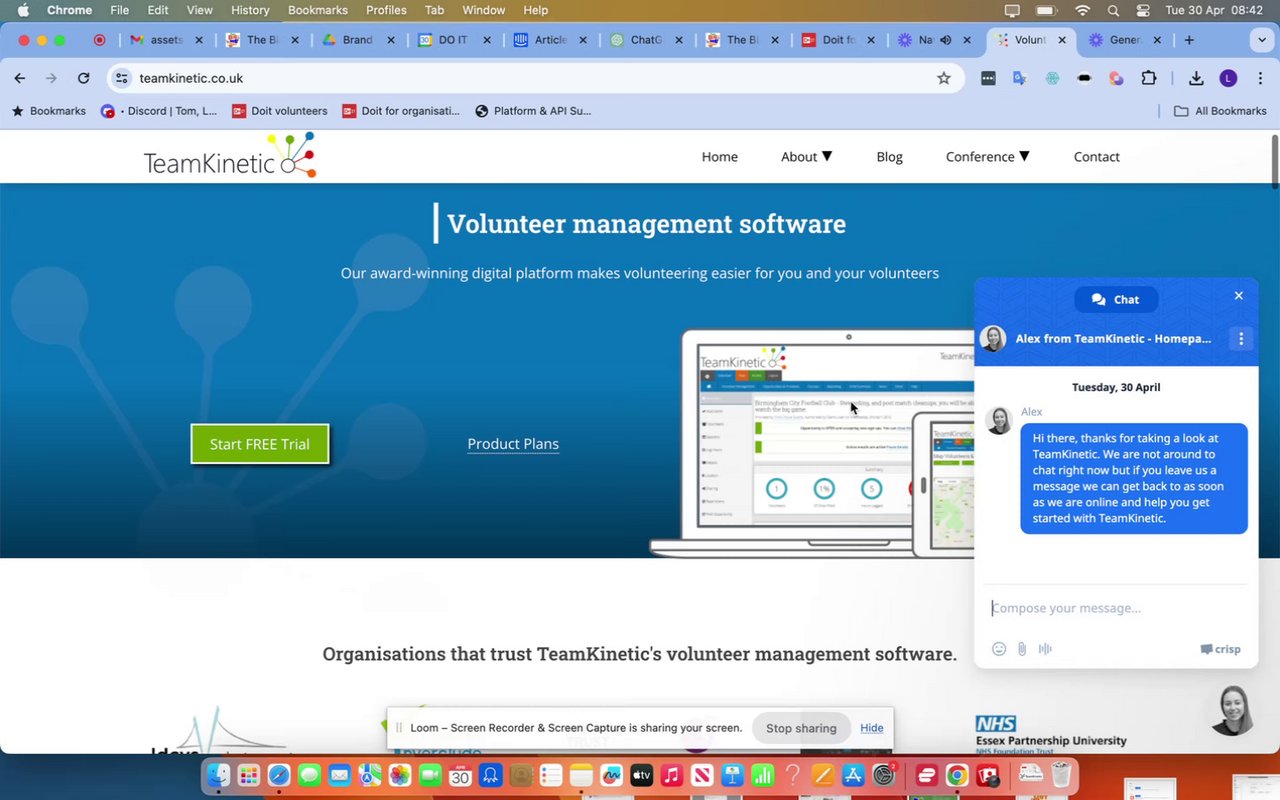Click the purple L profile avatar
The width and height of the screenshot is (1280, 800).
[1228, 78]
